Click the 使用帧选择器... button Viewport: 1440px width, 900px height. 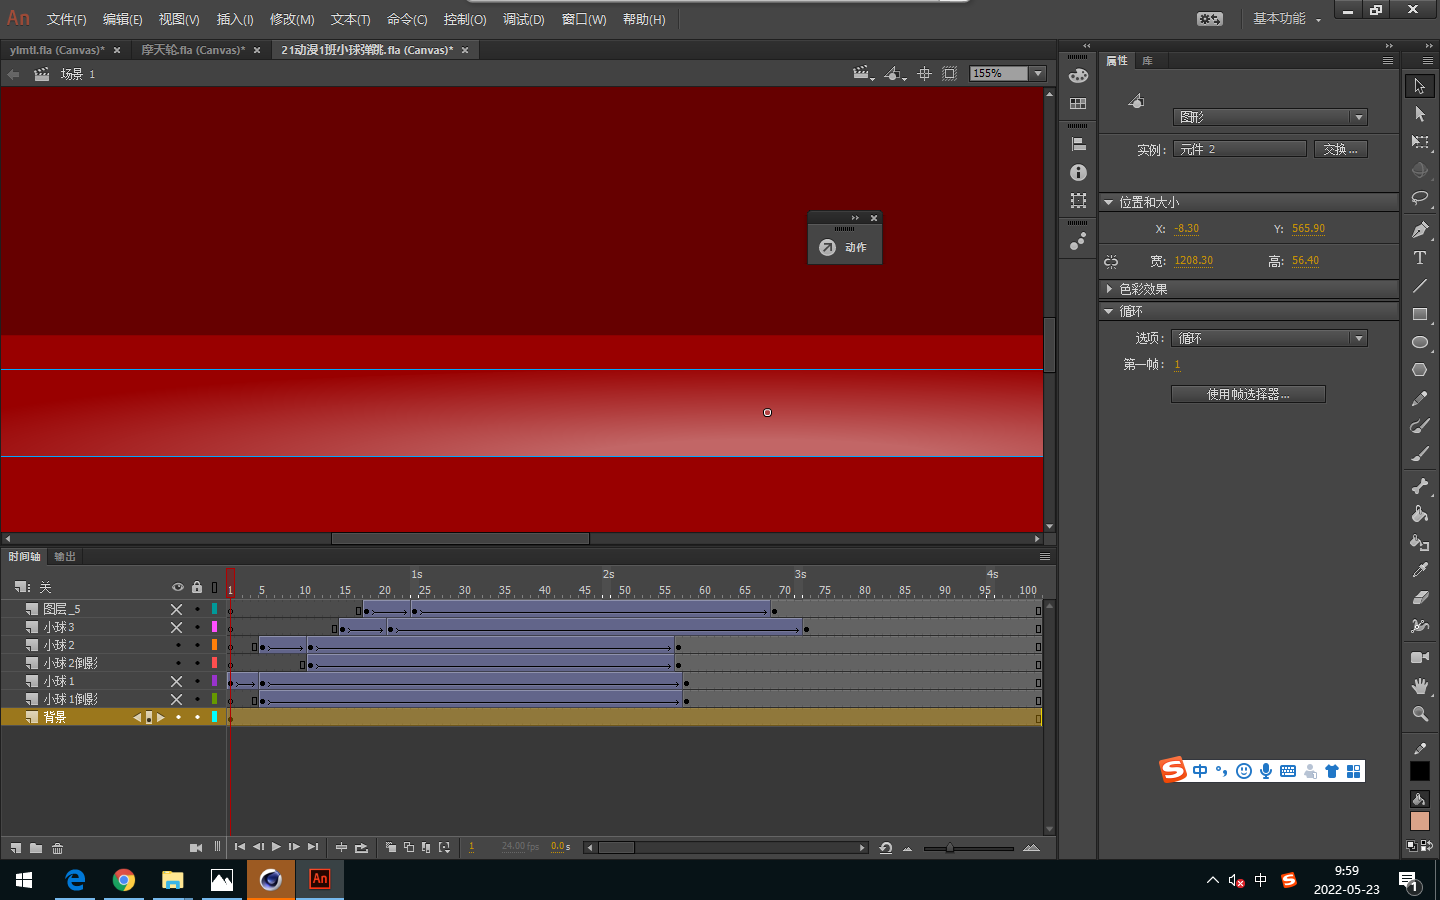pyautogui.click(x=1248, y=394)
